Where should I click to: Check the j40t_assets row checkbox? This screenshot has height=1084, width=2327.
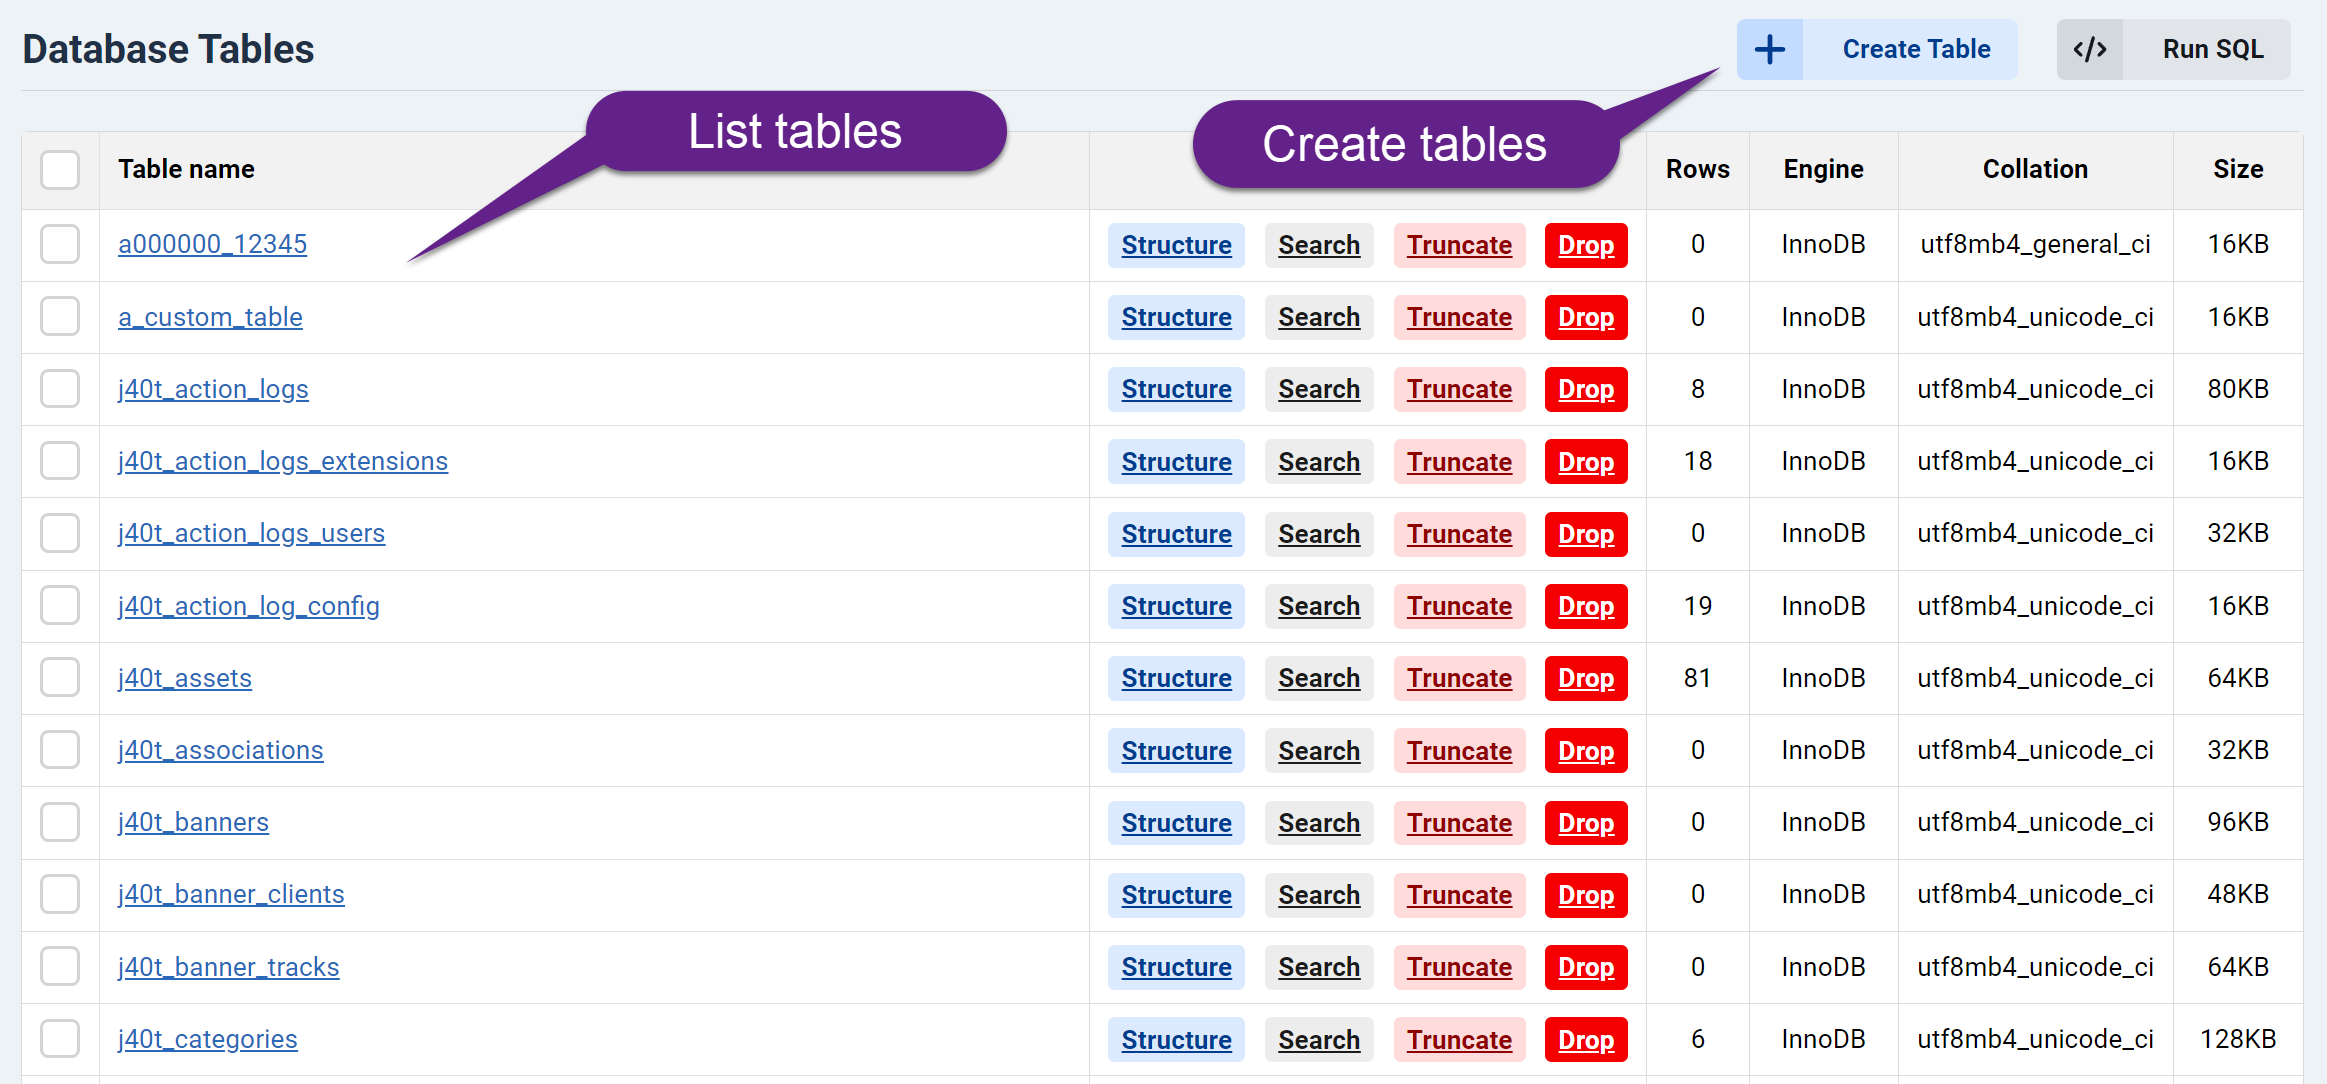[x=60, y=677]
